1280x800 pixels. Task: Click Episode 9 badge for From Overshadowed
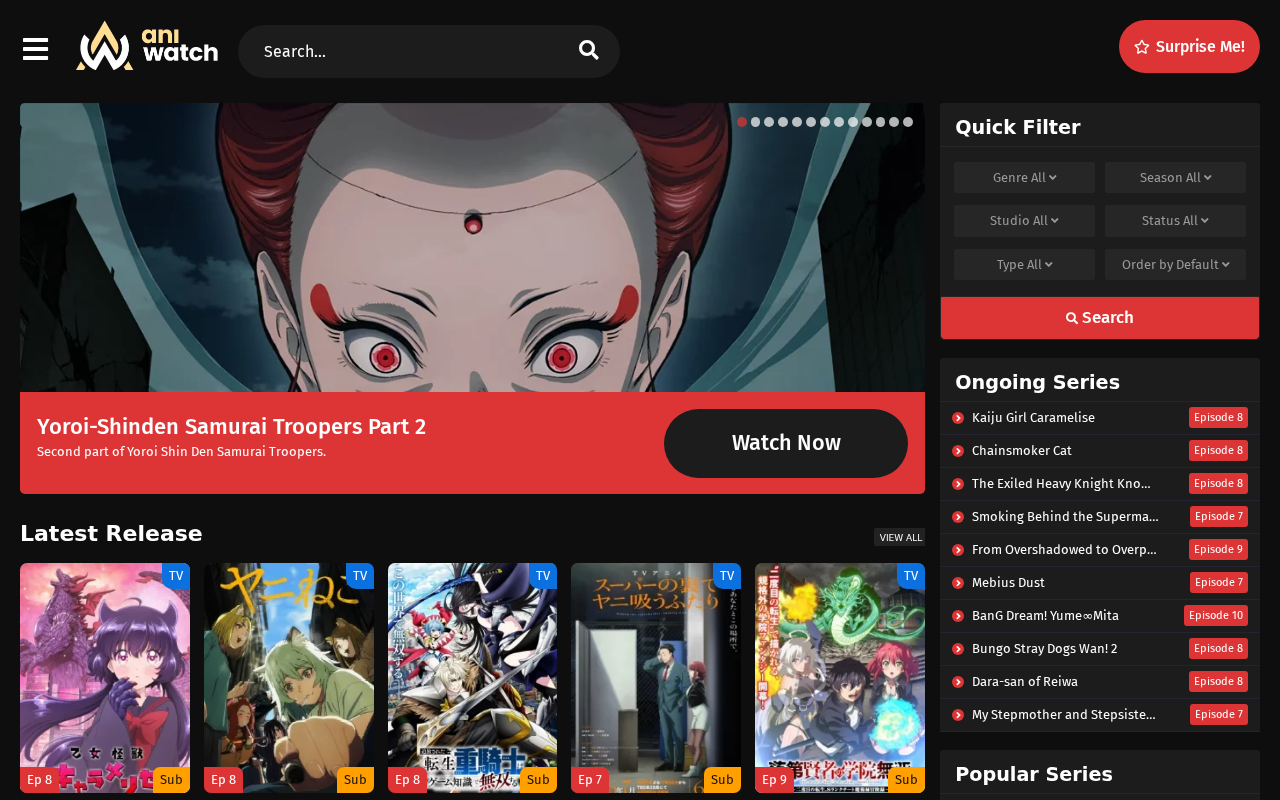click(x=1218, y=550)
